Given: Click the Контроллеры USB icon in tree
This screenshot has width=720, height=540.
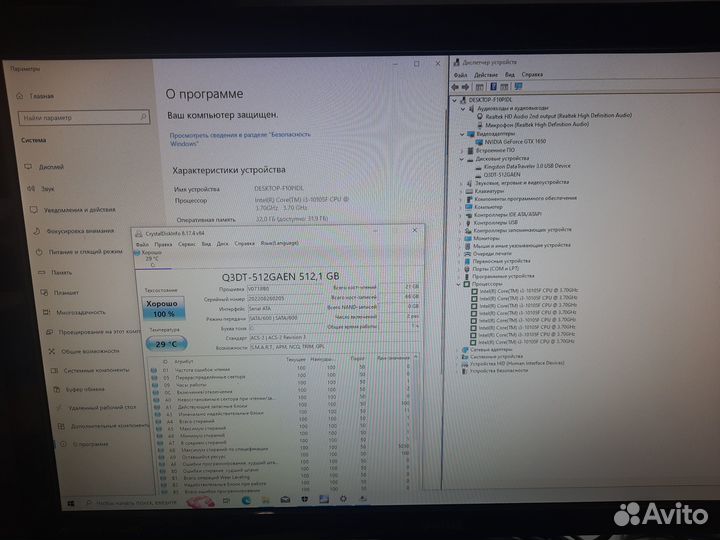Looking at the screenshot, I should click(x=468, y=222).
